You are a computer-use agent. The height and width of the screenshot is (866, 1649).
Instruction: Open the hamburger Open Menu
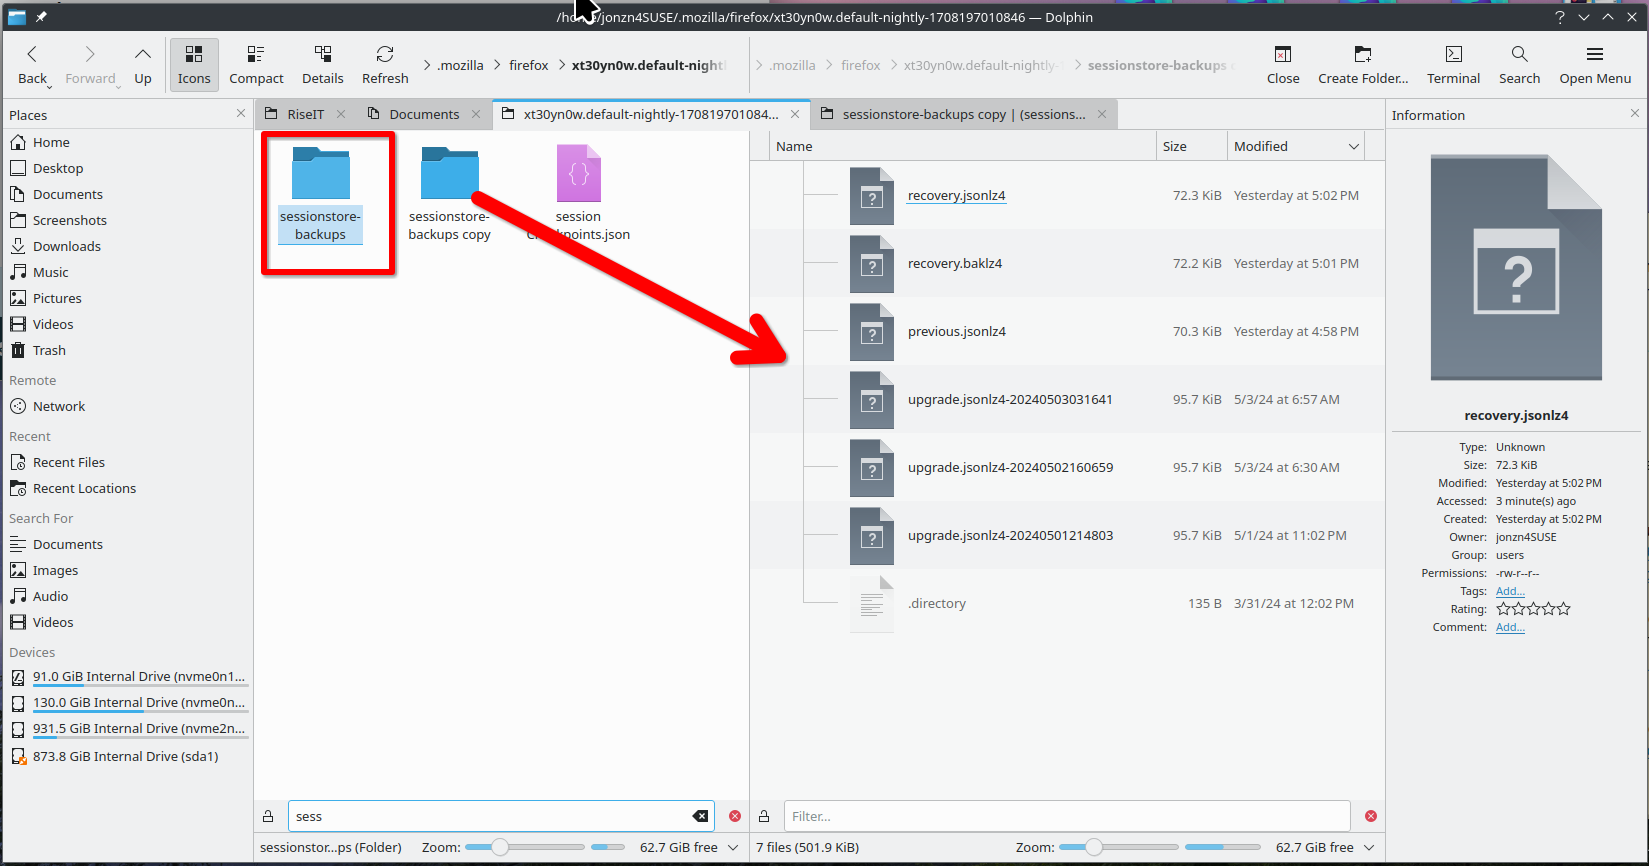pos(1595,65)
